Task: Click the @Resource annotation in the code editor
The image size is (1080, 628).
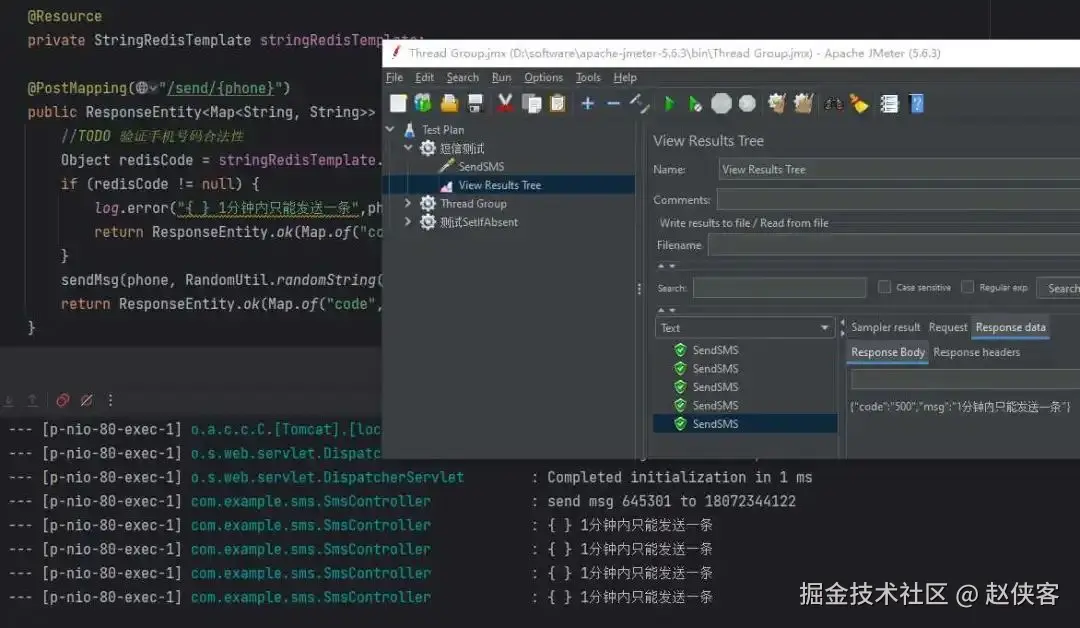Action: 65,16
